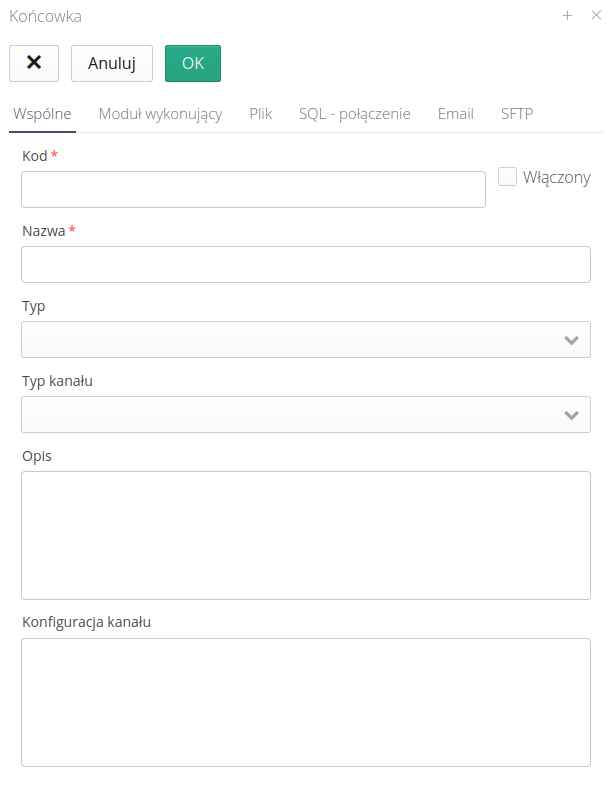Confirm with the green OK button
The image size is (611, 785).
click(193, 63)
